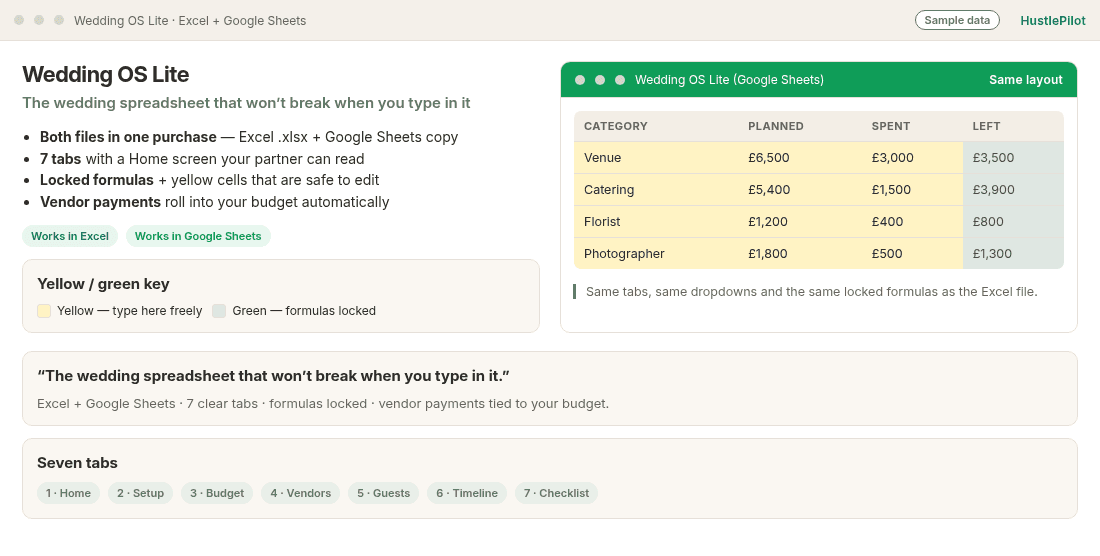The width and height of the screenshot is (1100, 556).
Task: Click the Works in Excel badge
Action: (x=69, y=236)
